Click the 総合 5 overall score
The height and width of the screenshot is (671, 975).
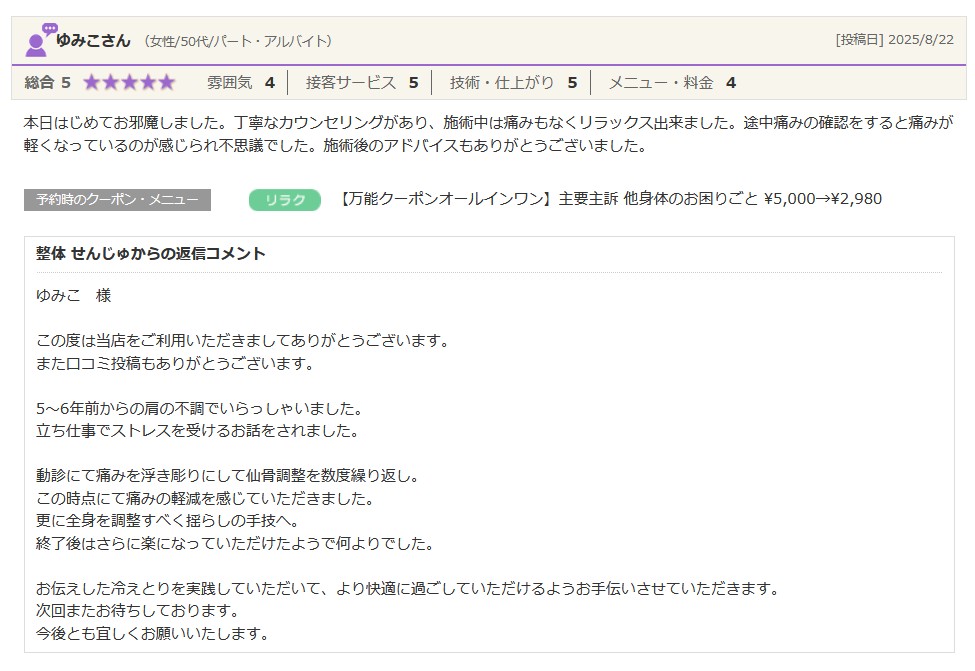[47, 83]
